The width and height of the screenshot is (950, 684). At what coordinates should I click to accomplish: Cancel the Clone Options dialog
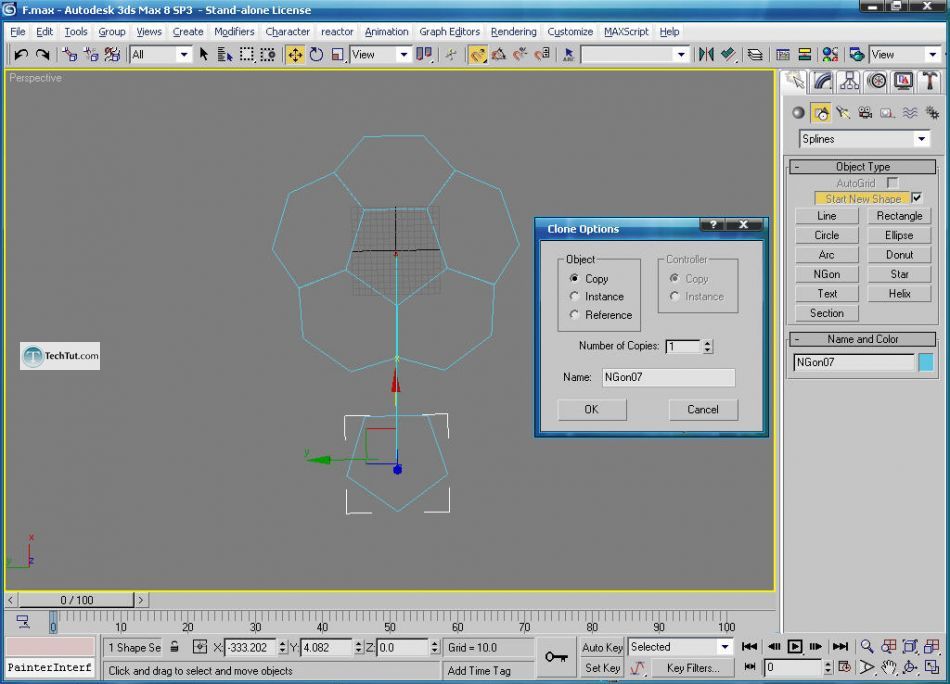point(703,410)
